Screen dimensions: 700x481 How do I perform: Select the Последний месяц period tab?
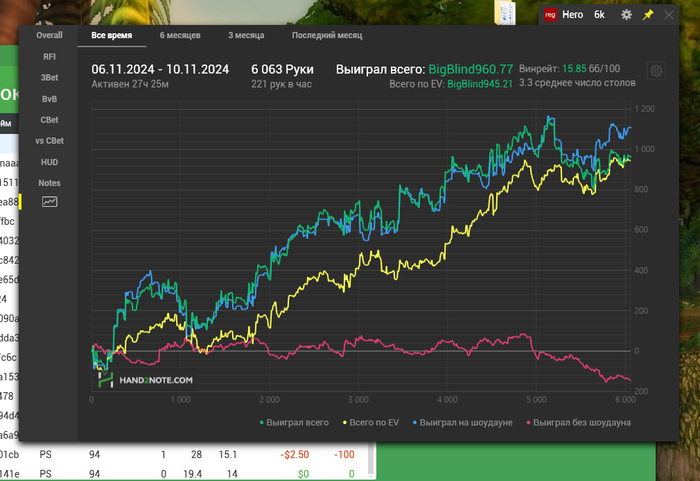[x=327, y=35]
